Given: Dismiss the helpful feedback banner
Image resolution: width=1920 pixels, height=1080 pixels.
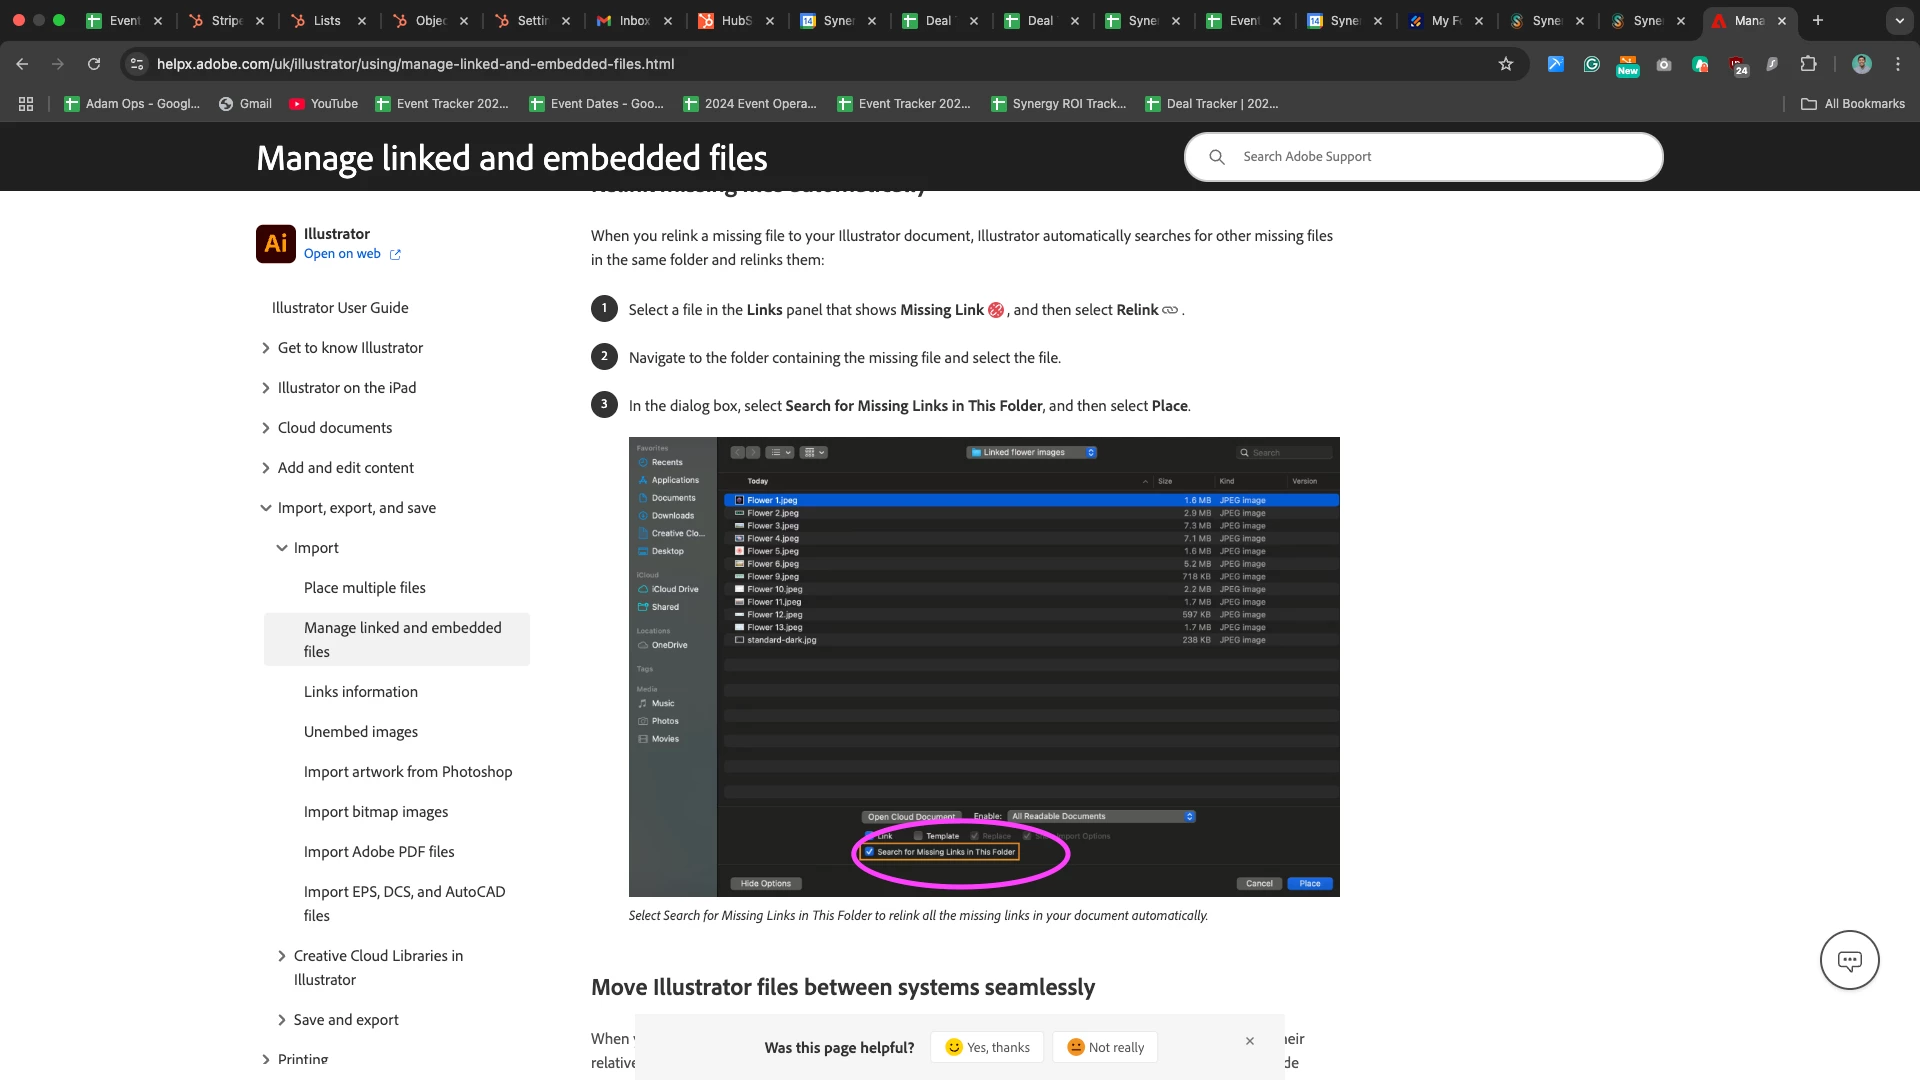Looking at the screenshot, I should [1250, 1041].
